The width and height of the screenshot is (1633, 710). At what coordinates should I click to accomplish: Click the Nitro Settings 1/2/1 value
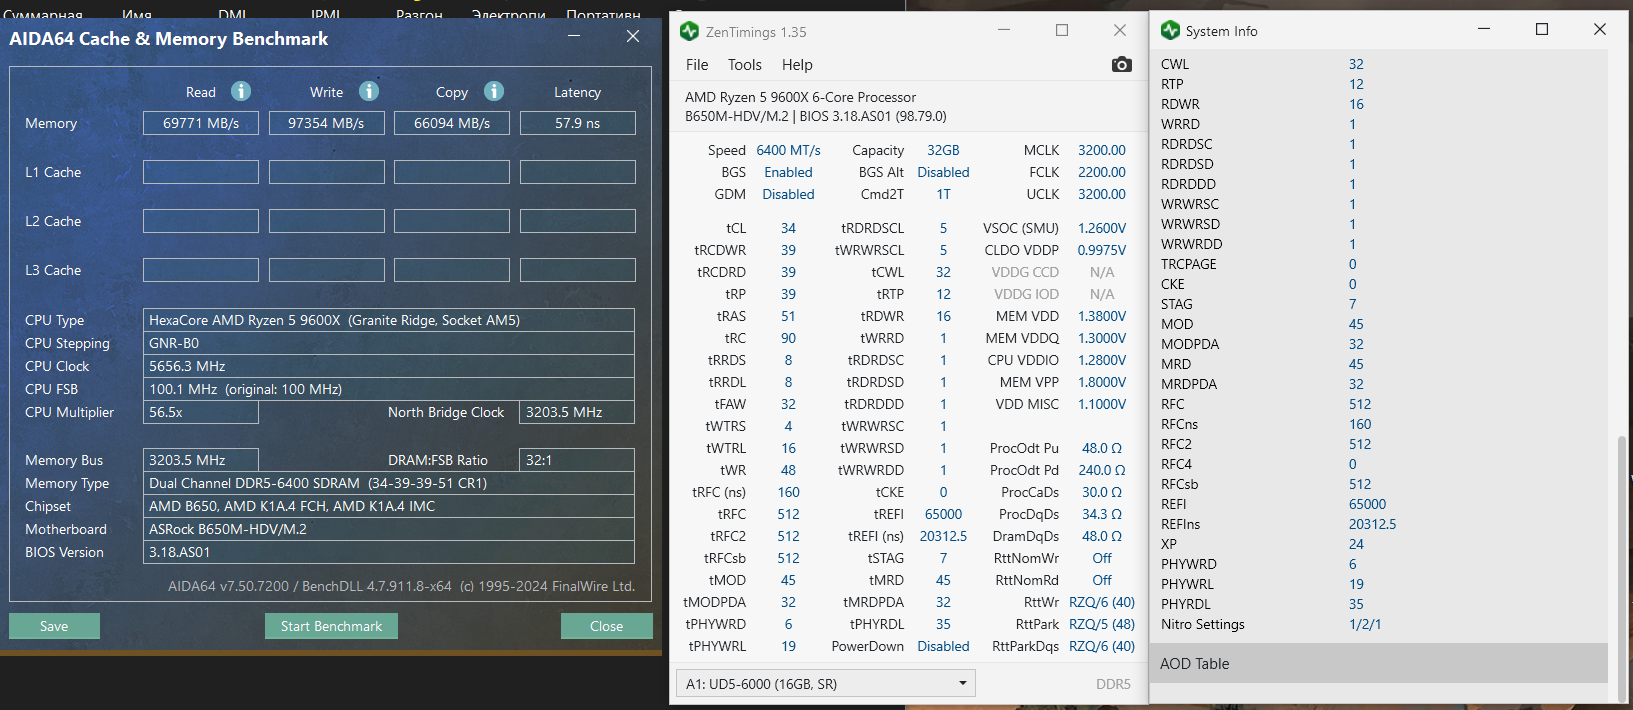[x=1365, y=624]
